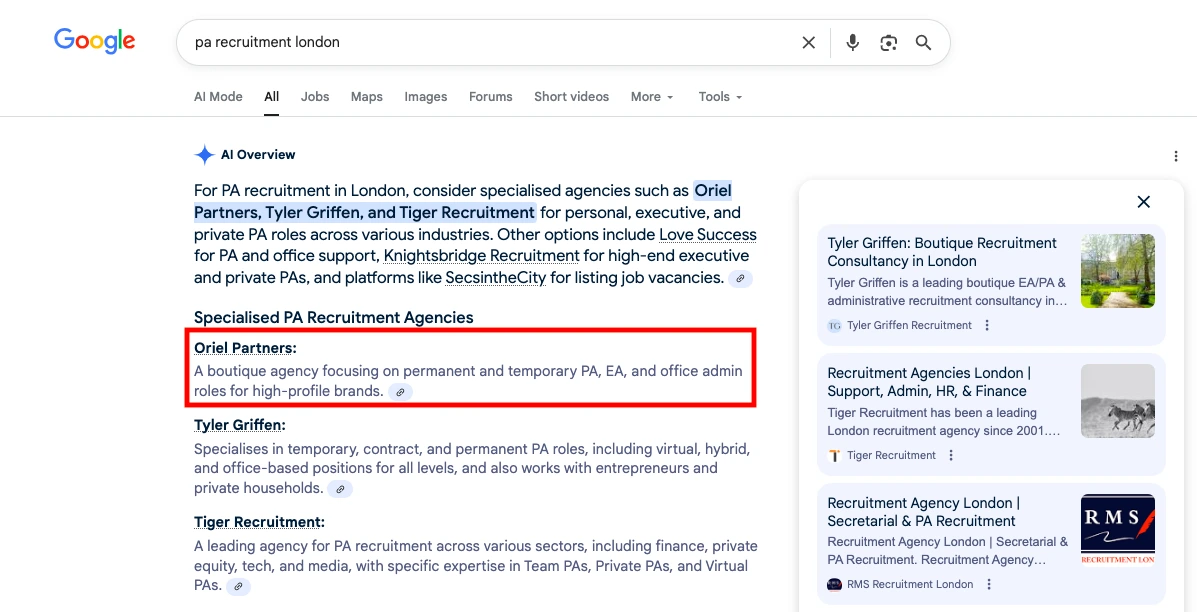This screenshot has height=612, width=1197.
Task: Open the Love Success link
Action: click(x=707, y=235)
